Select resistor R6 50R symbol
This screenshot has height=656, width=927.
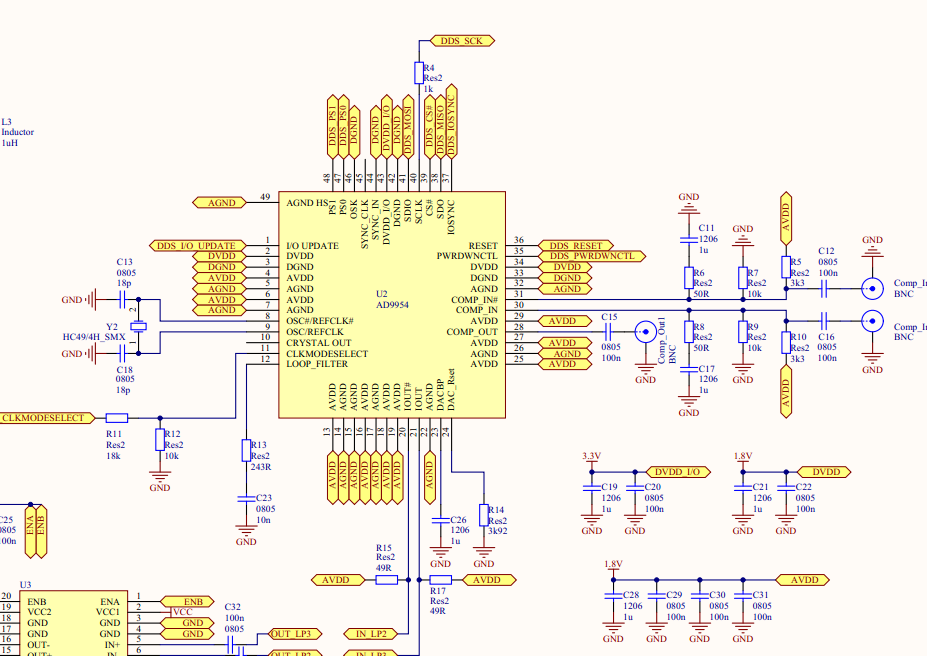click(x=689, y=278)
